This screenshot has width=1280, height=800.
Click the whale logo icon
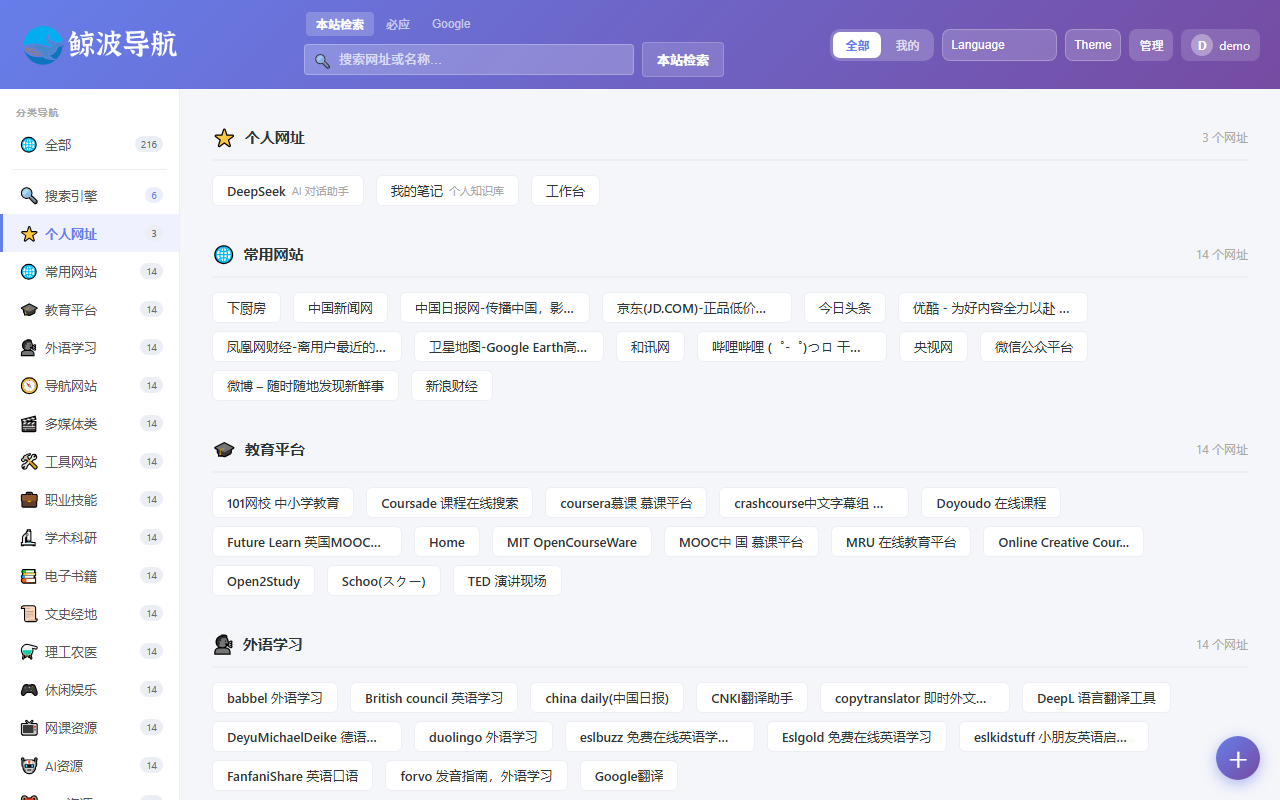[43, 44]
